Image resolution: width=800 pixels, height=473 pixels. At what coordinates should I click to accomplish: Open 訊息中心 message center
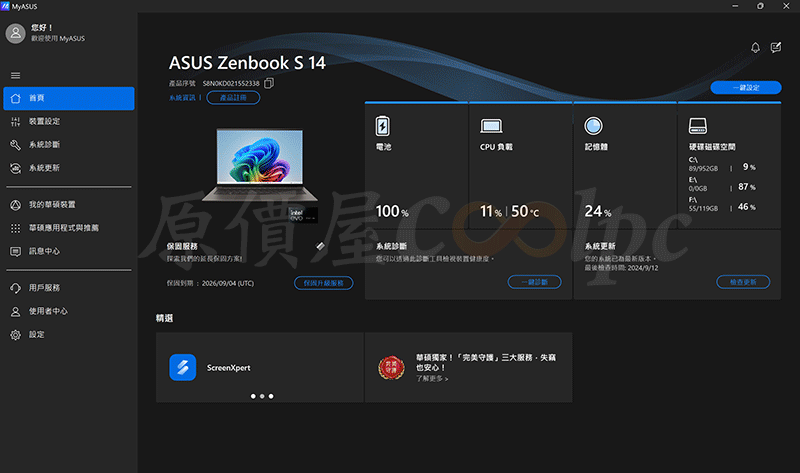click(x=69, y=252)
